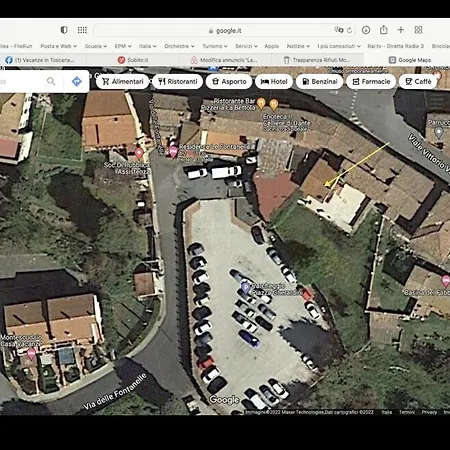Click the Safari privacy shield icon
Image resolution: width=450 pixels, height=450 pixels.
(x=64, y=30)
